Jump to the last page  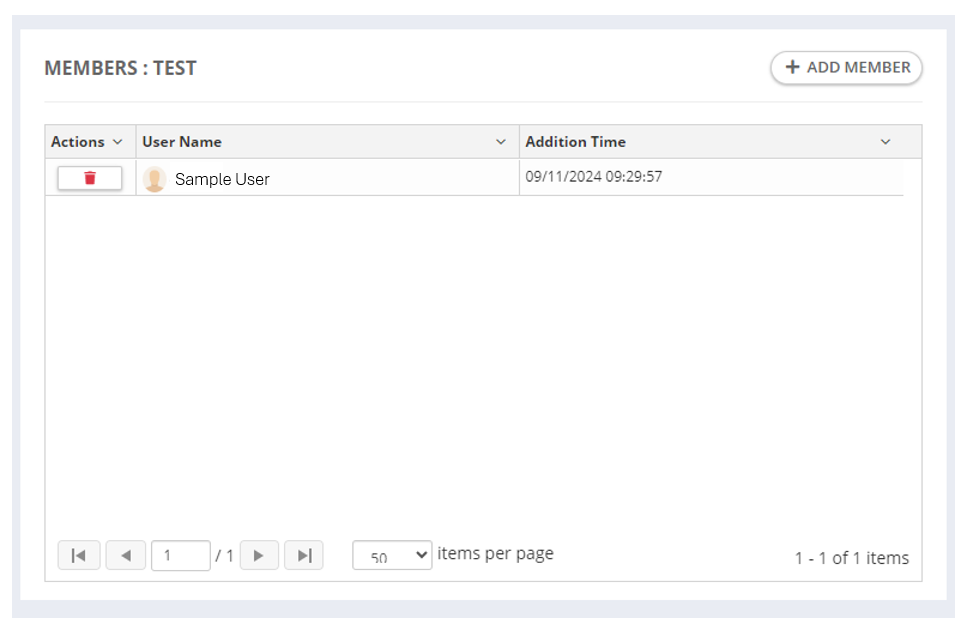304,555
